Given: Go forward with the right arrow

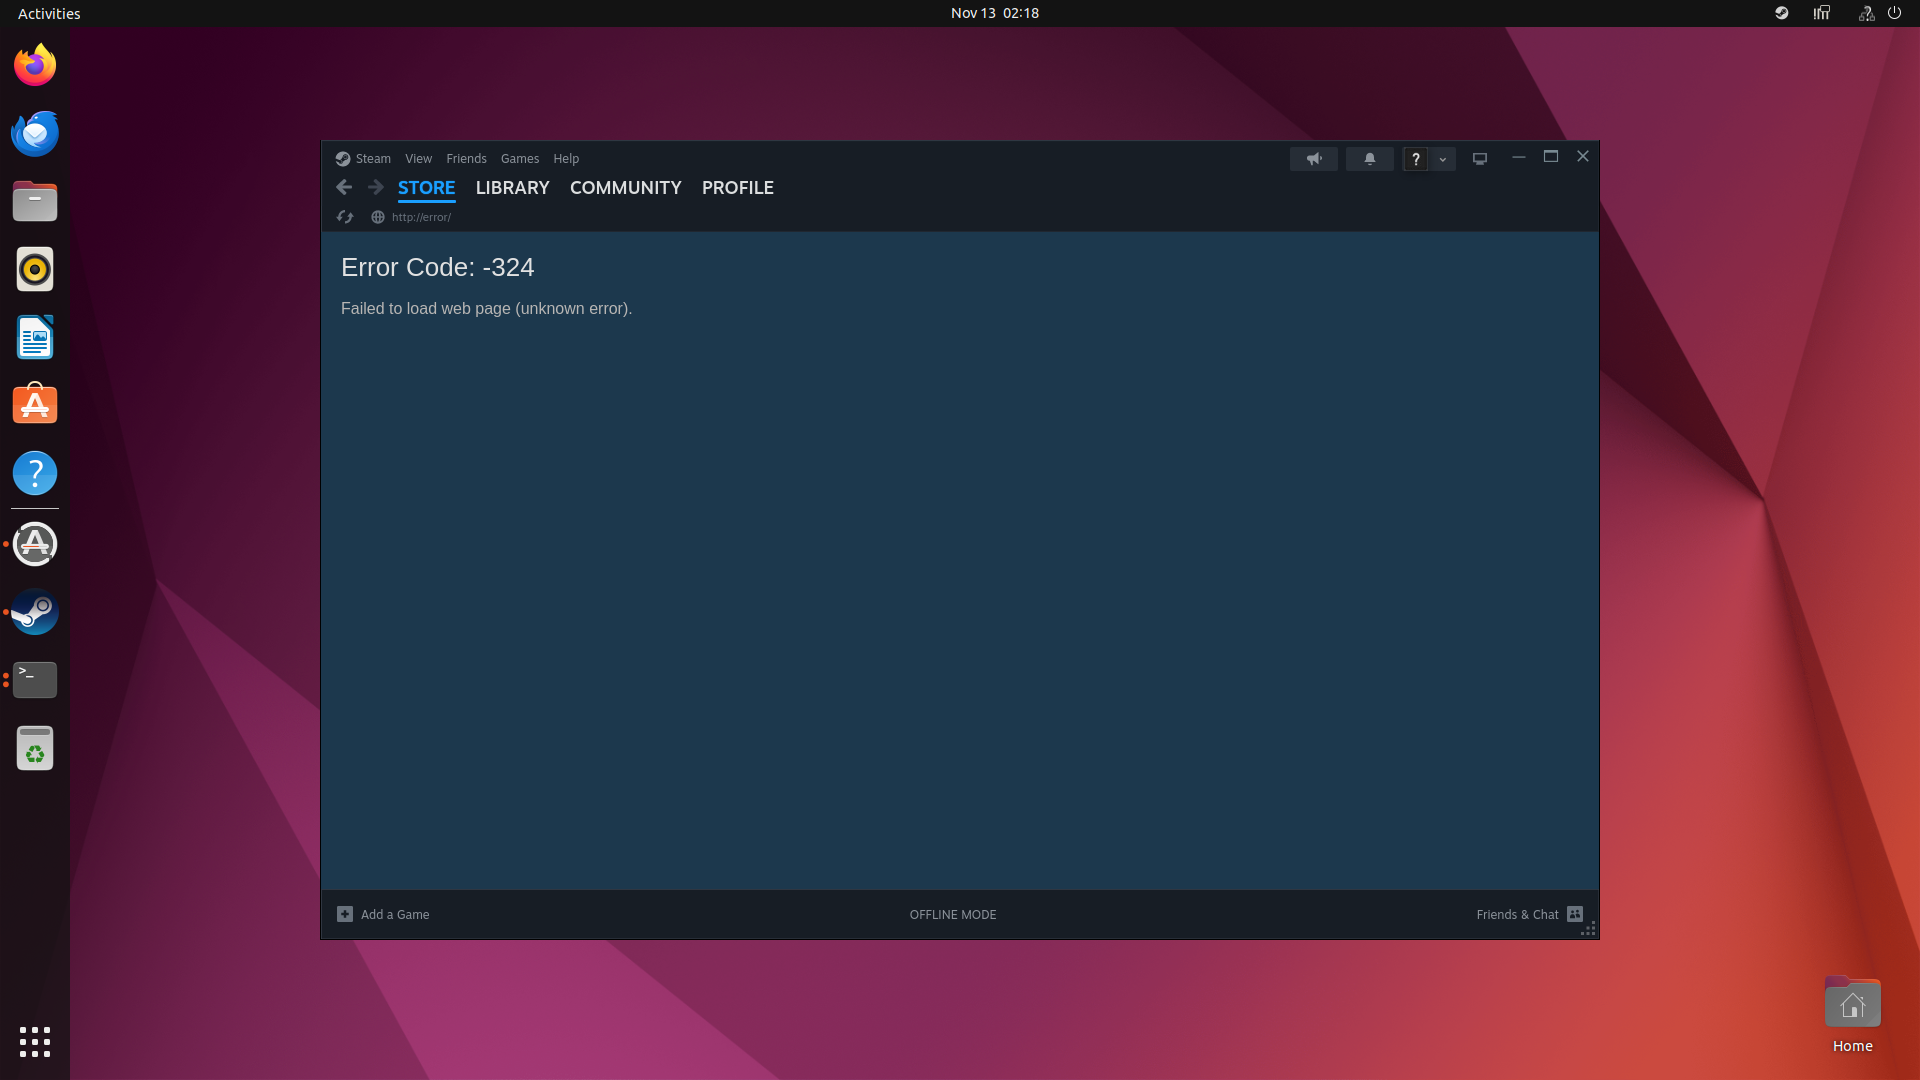Looking at the screenshot, I should pos(375,187).
